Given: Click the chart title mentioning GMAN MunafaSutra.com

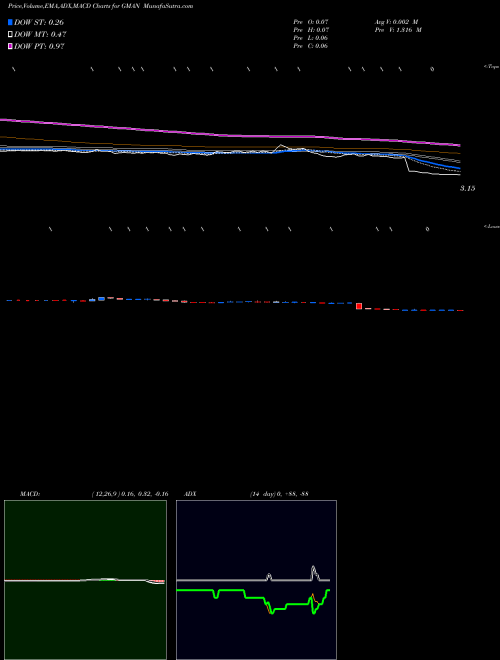Looking at the screenshot, I should [101, 6].
